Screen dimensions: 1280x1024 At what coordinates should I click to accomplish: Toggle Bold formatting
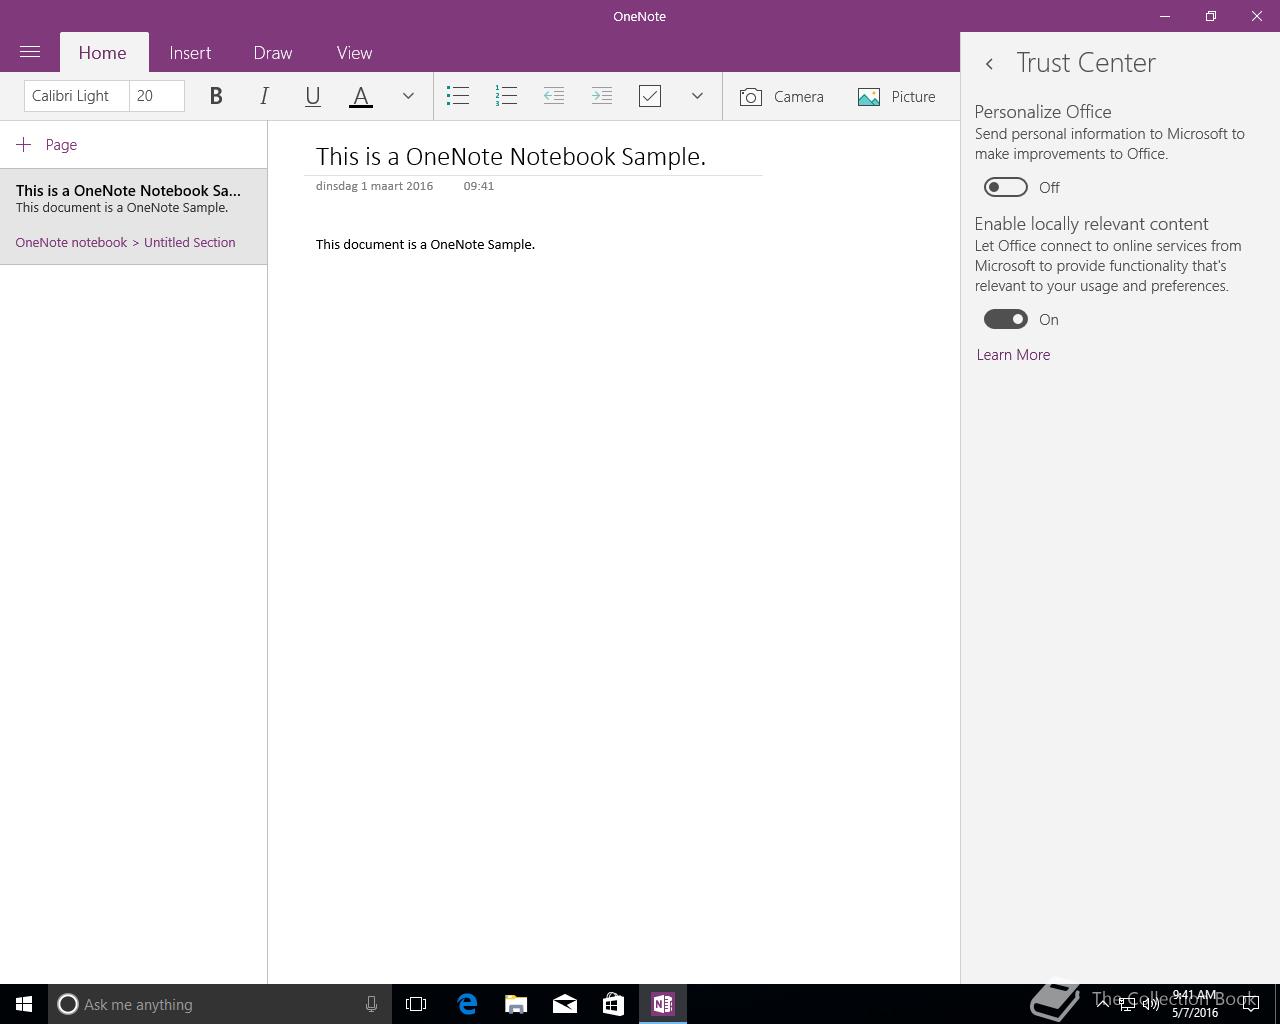point(215,96)
